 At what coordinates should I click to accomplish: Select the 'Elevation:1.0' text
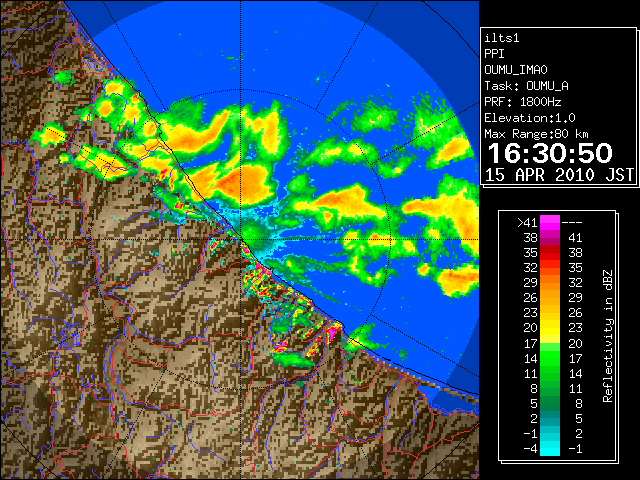(530, 118)
